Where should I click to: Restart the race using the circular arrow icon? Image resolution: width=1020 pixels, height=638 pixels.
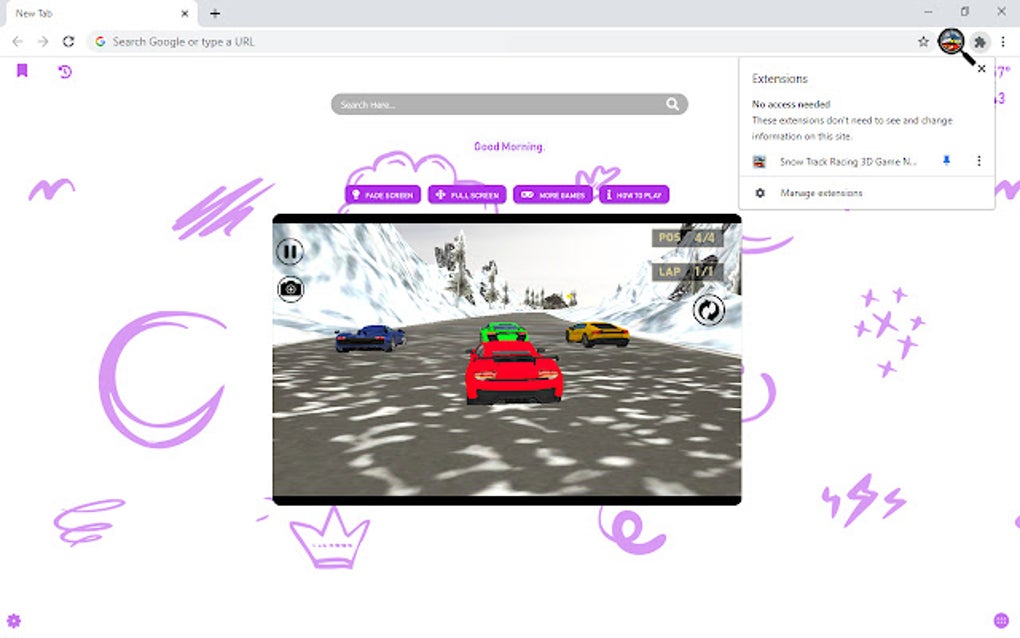[709, 311]
